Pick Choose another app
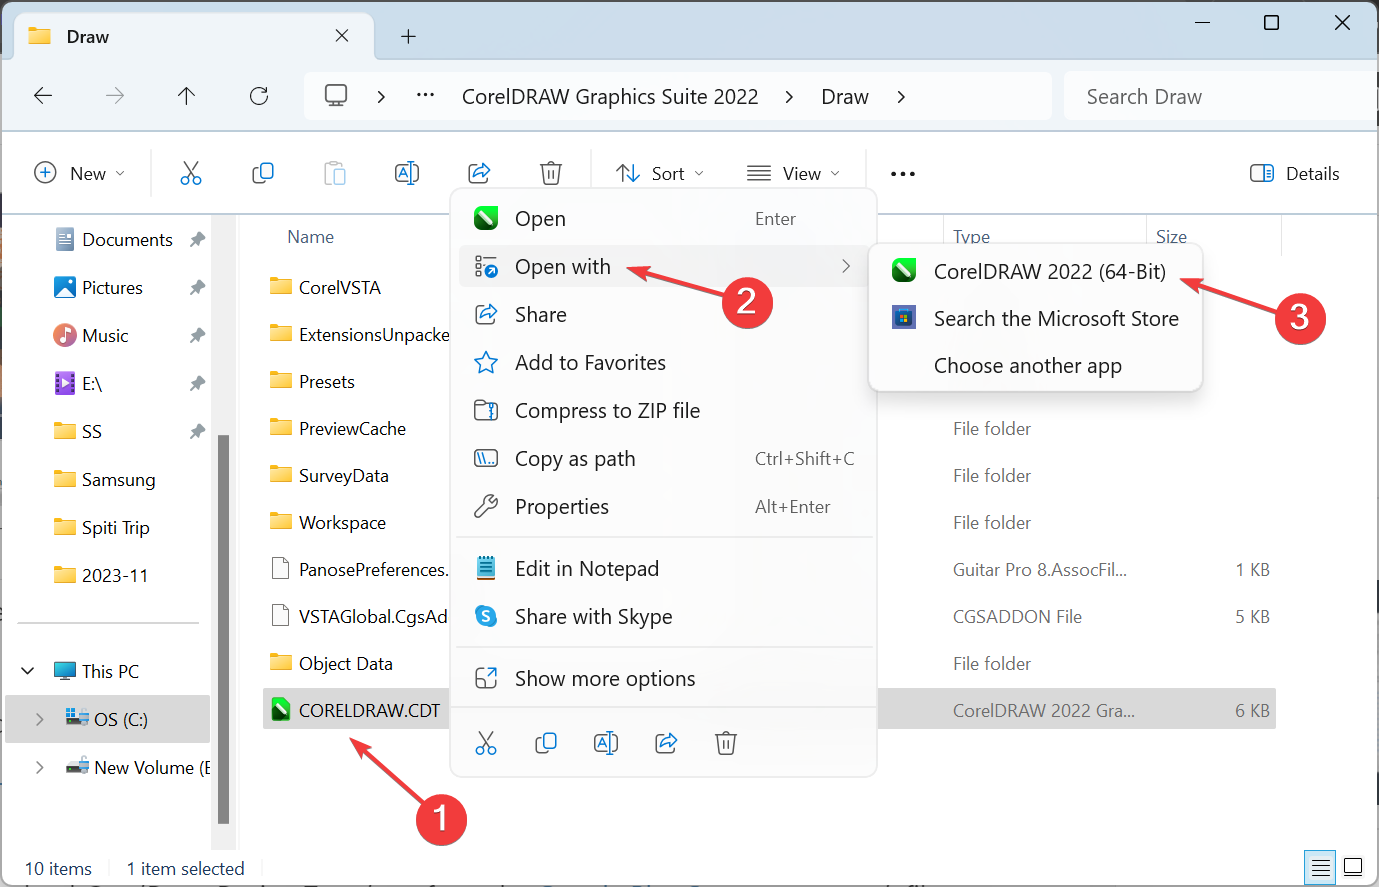 click(1036, 365)
